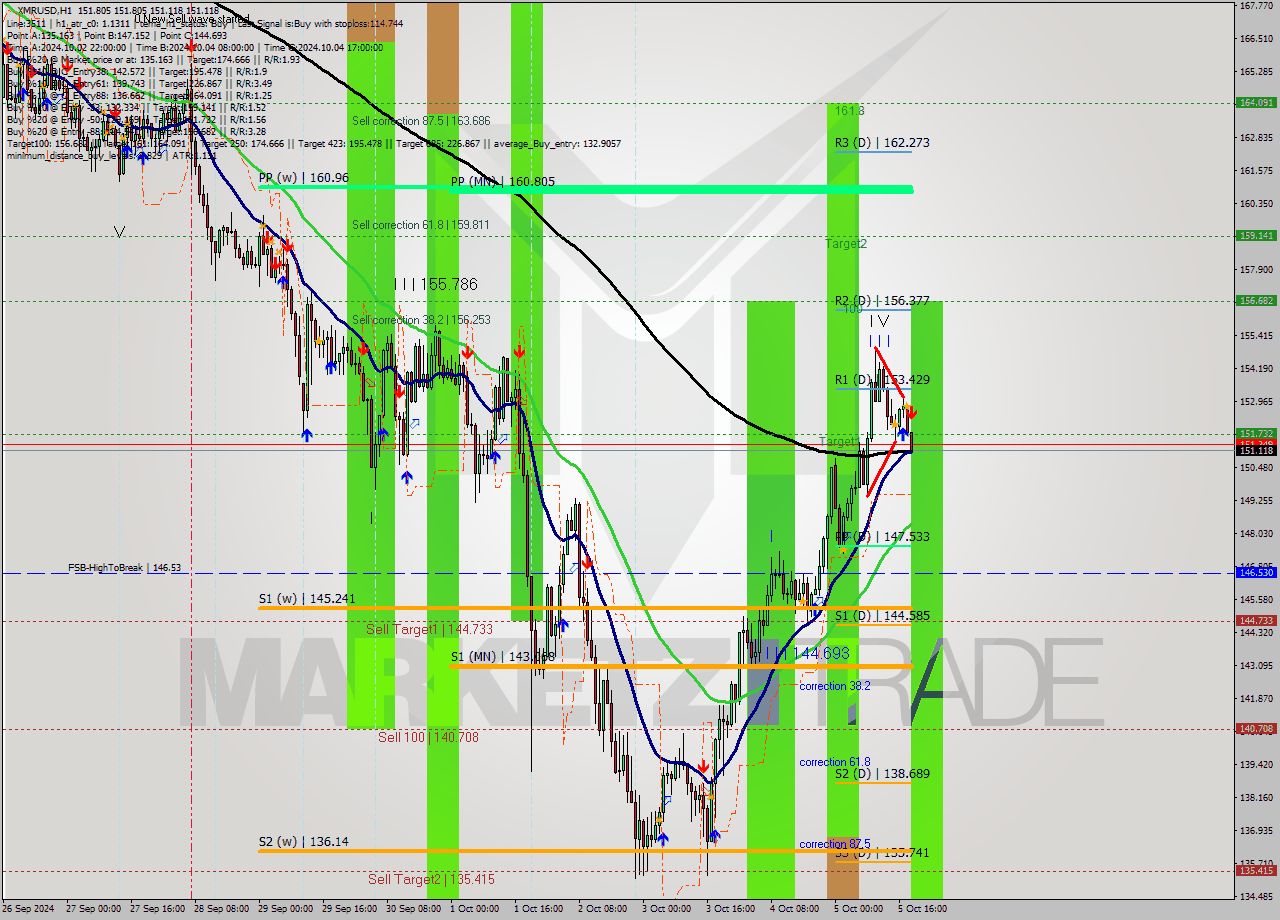Click the Sell 100 | 140.708 label
This screenshot has width=1280, height=920.
point(428,737)
